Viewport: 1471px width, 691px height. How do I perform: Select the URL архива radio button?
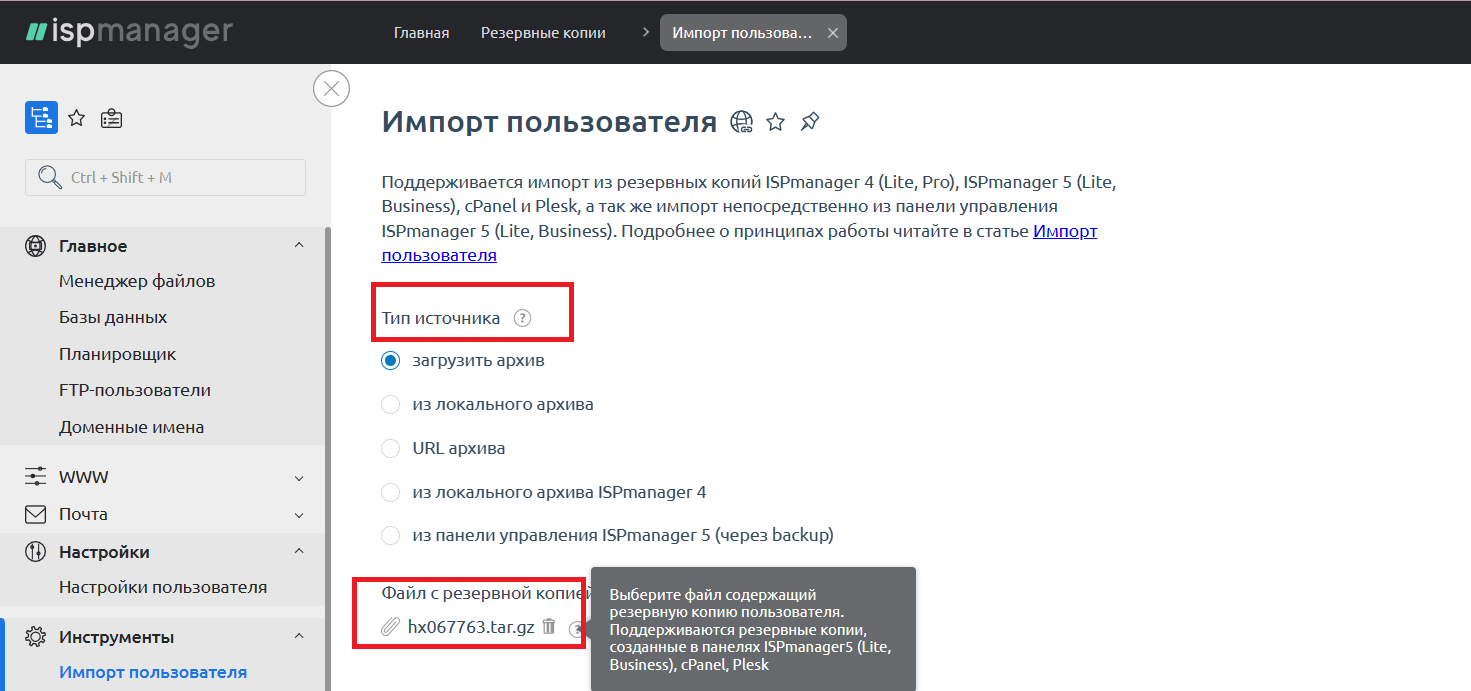click(391, 448)
